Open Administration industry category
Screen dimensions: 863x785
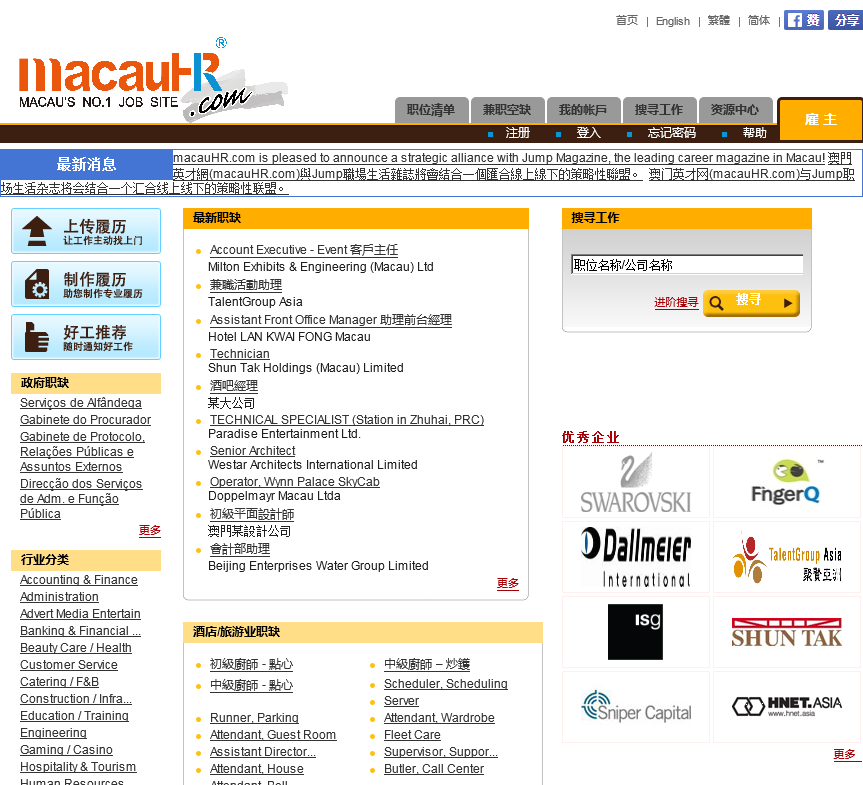tap(59, 597)
